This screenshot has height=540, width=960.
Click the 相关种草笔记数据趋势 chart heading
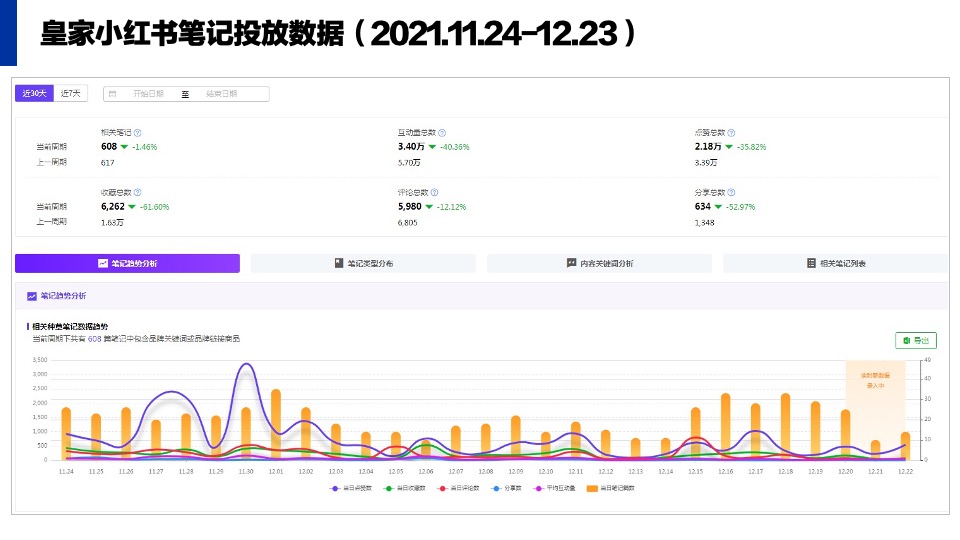70,327
